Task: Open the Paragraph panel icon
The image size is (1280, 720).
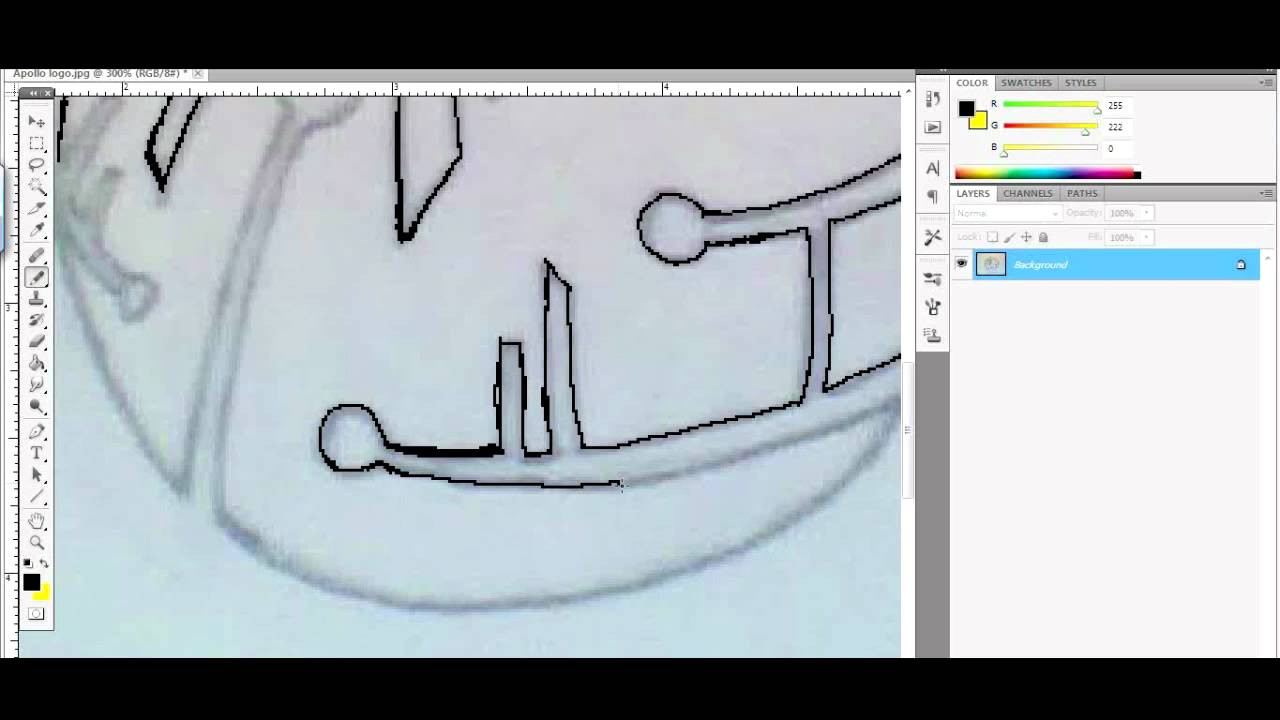Action: coord(933,196)
